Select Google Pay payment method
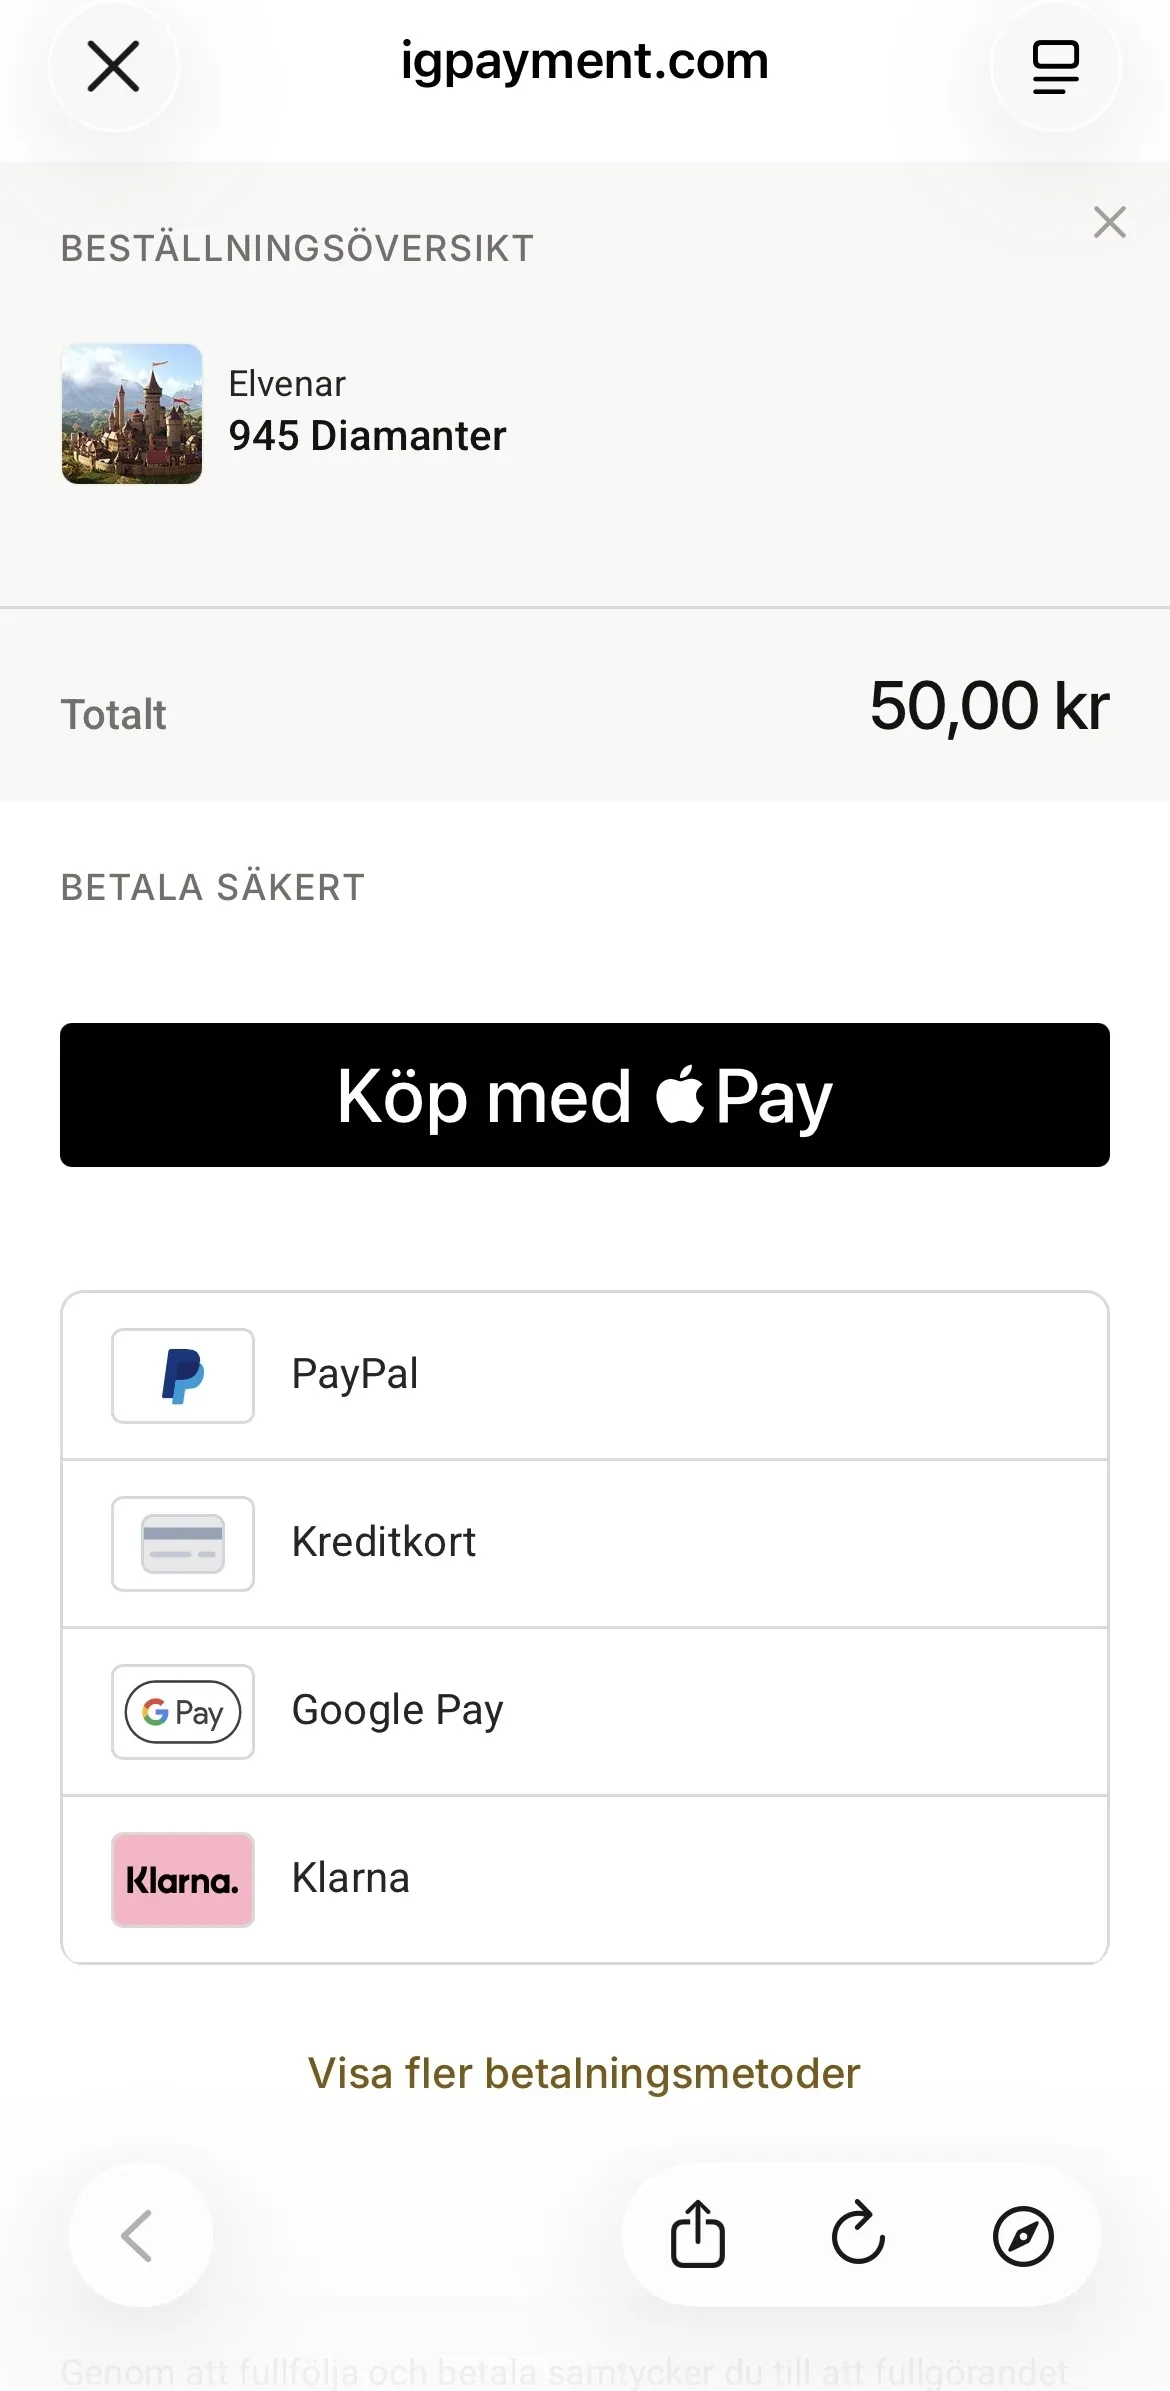This screenshot has width=1170, height=2391. pos(585,1712)
